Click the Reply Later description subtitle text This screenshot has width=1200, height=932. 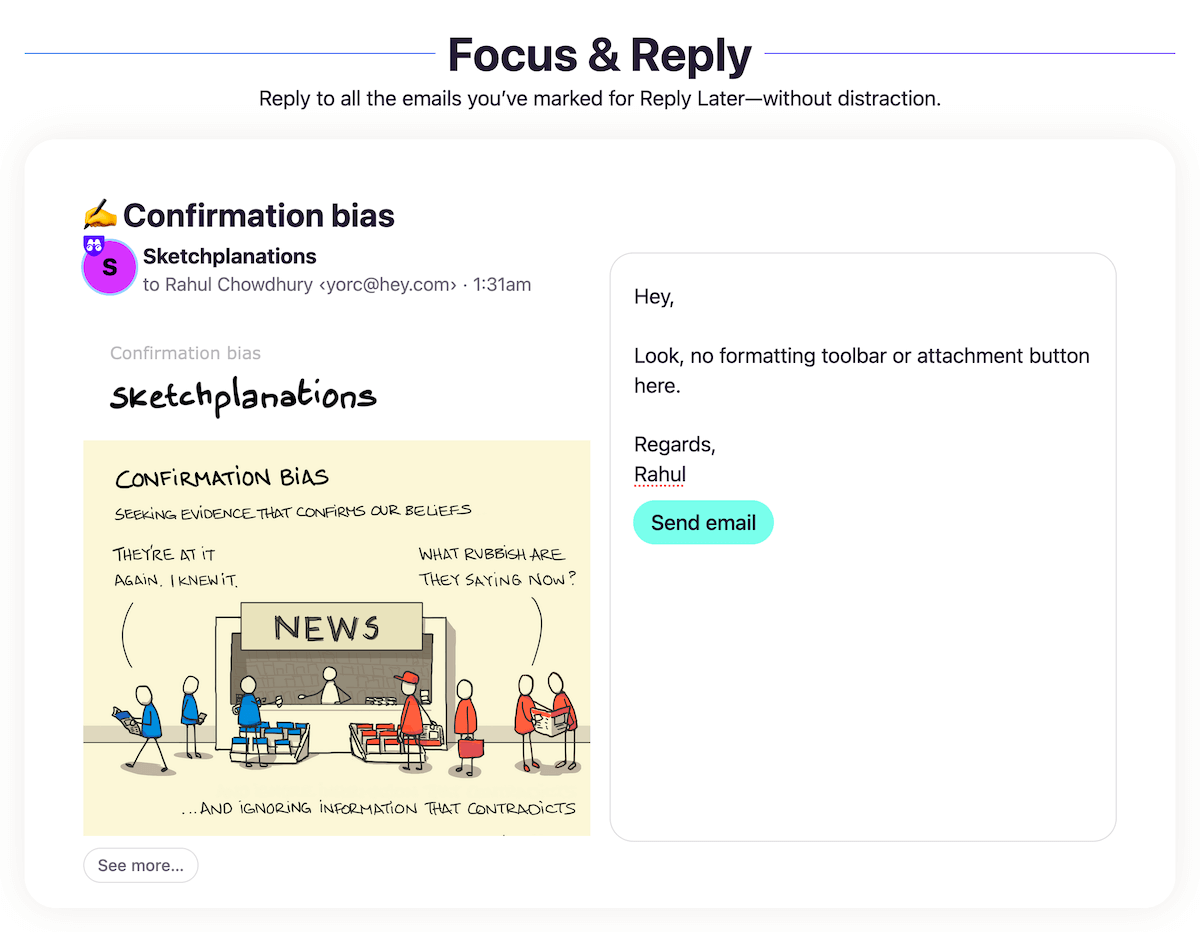click(599, 98)
